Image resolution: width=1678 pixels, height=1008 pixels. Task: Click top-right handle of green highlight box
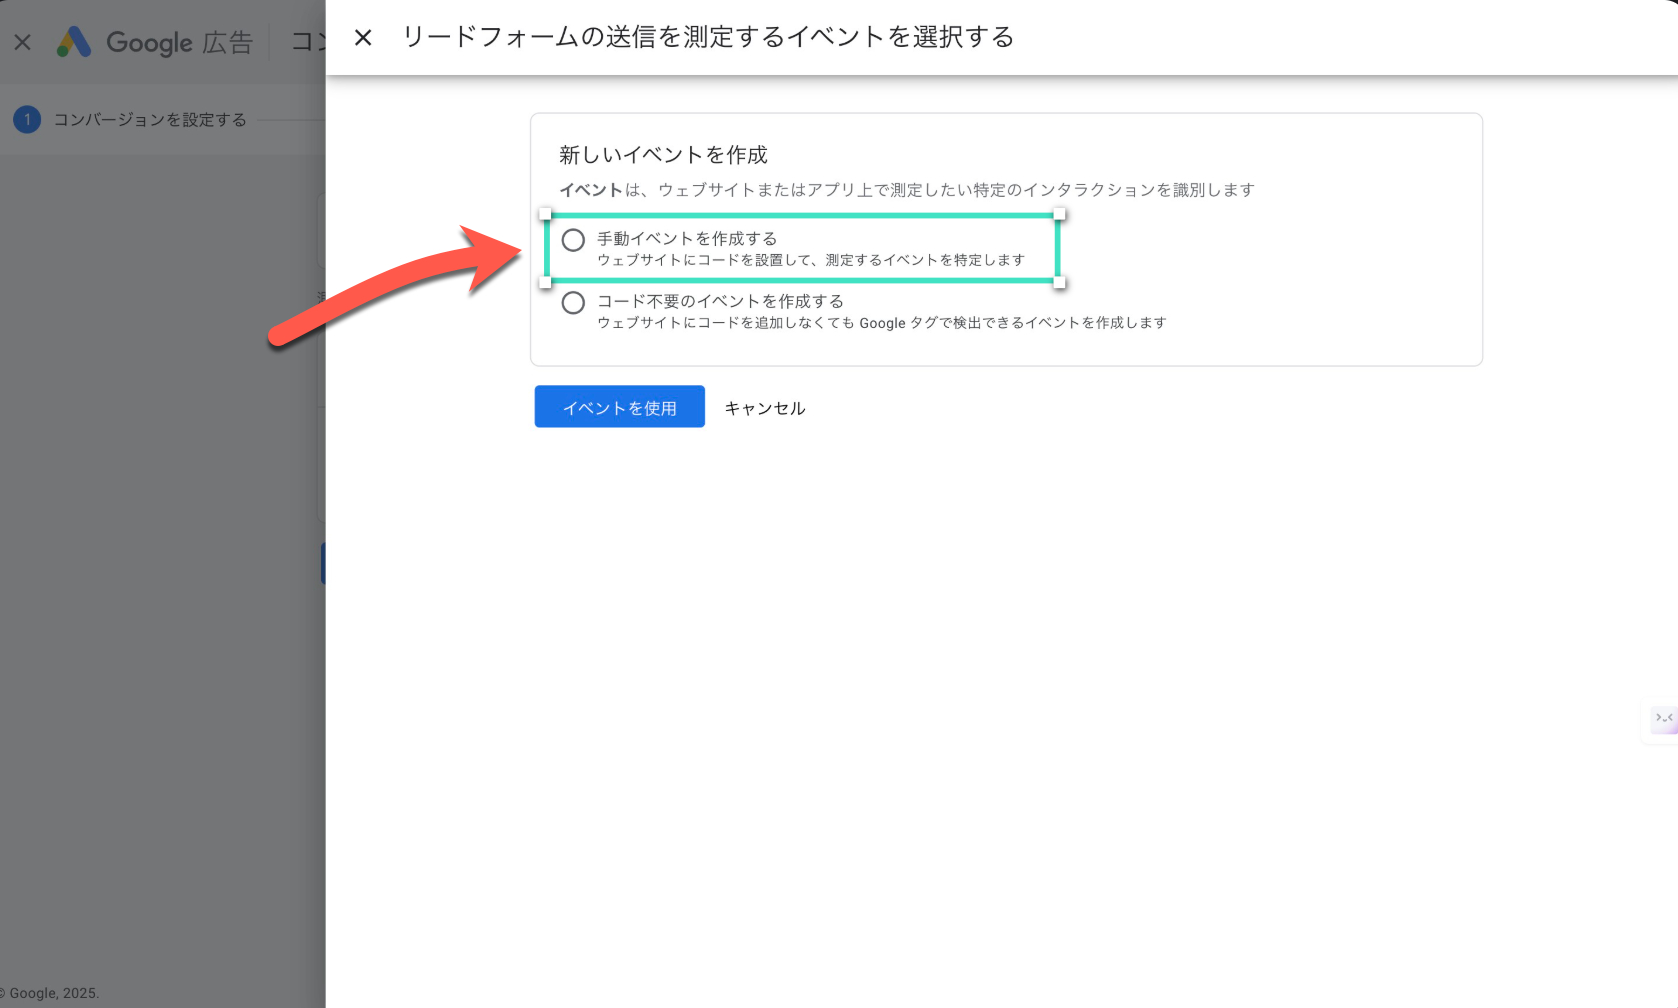[x=1059, y=214]
